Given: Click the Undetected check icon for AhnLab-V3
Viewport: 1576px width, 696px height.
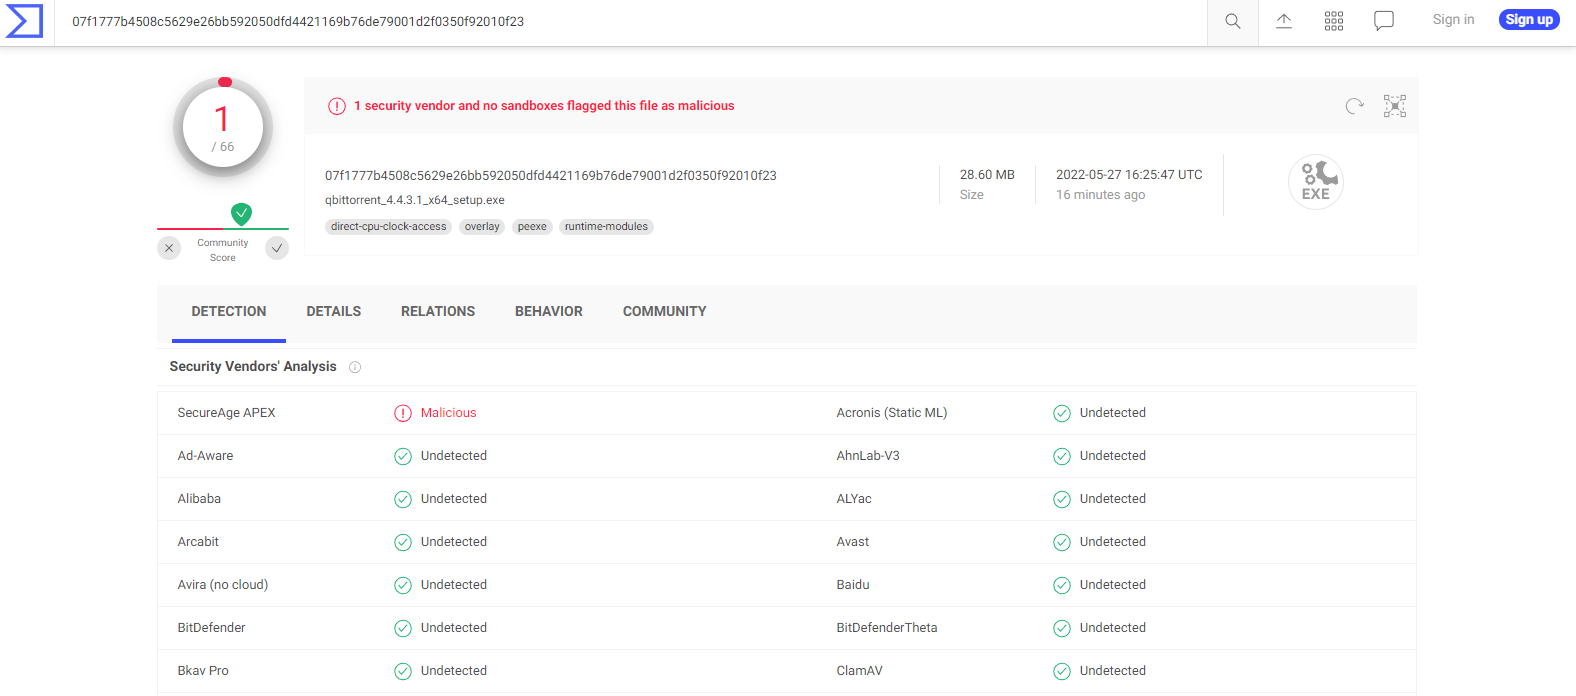Looking at the screenshot, I should pos(1062,456).
